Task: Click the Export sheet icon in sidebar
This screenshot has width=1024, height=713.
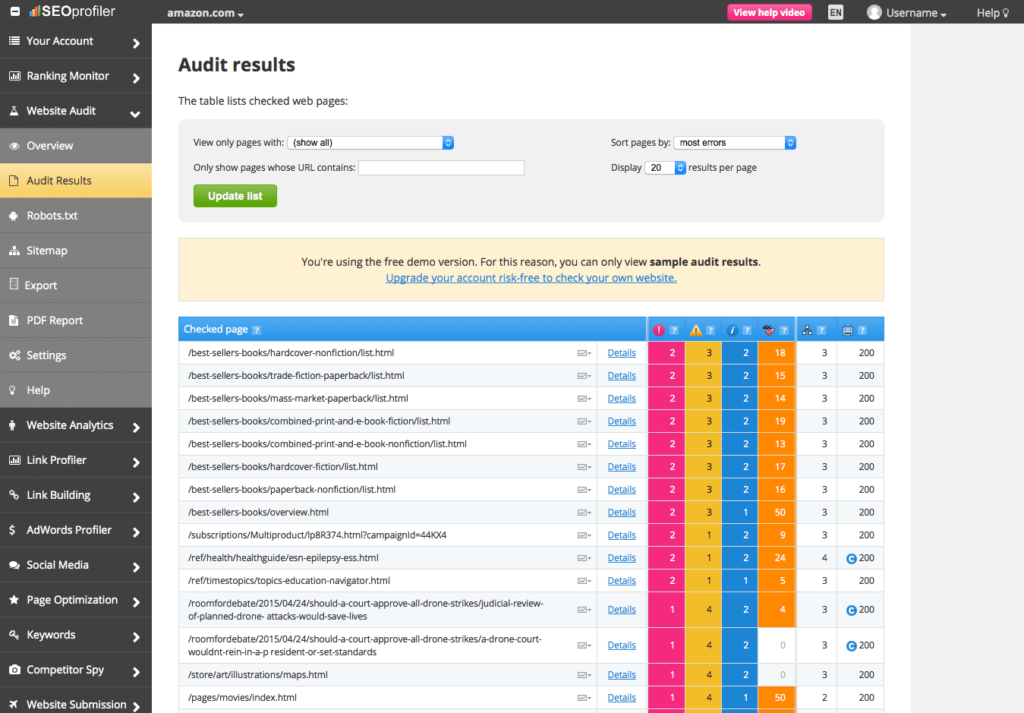Action: (14, 284)
